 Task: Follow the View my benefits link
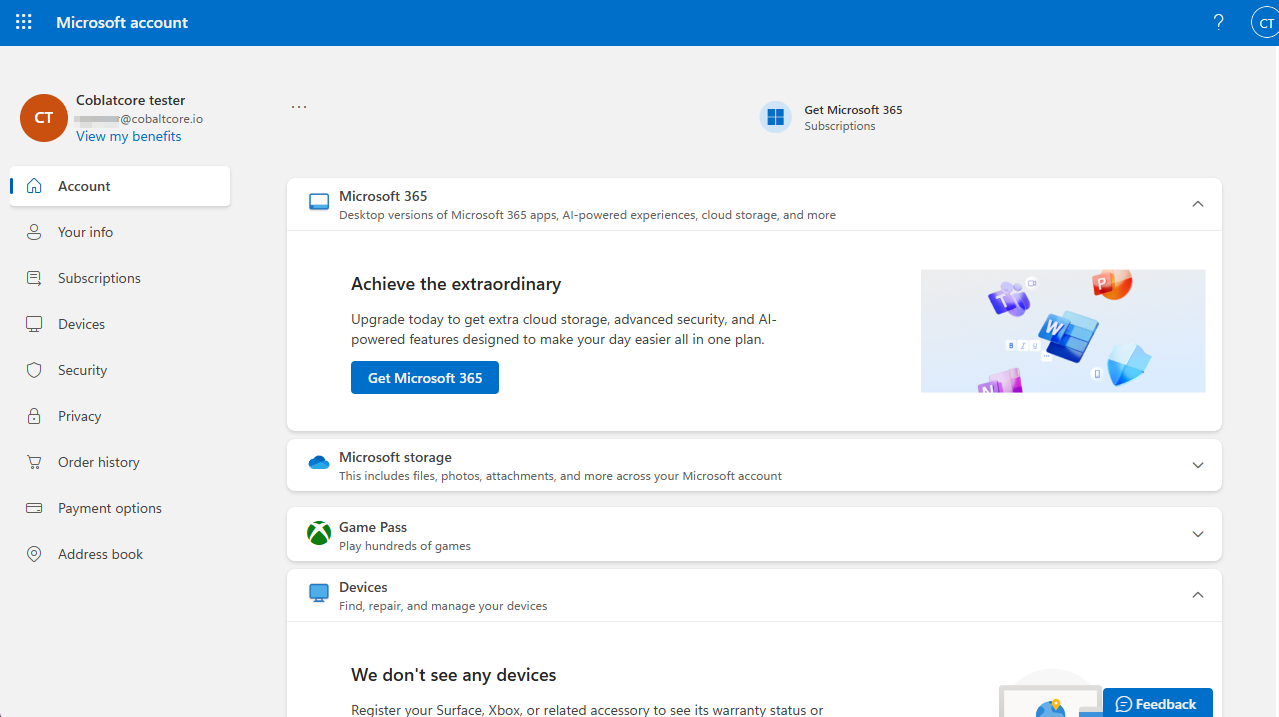click(x=128, y=136)
